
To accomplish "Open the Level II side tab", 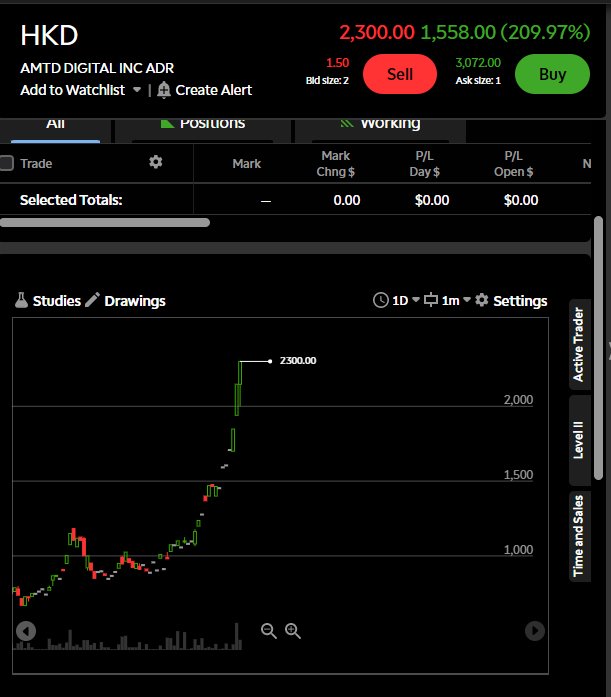I will 579,440.
